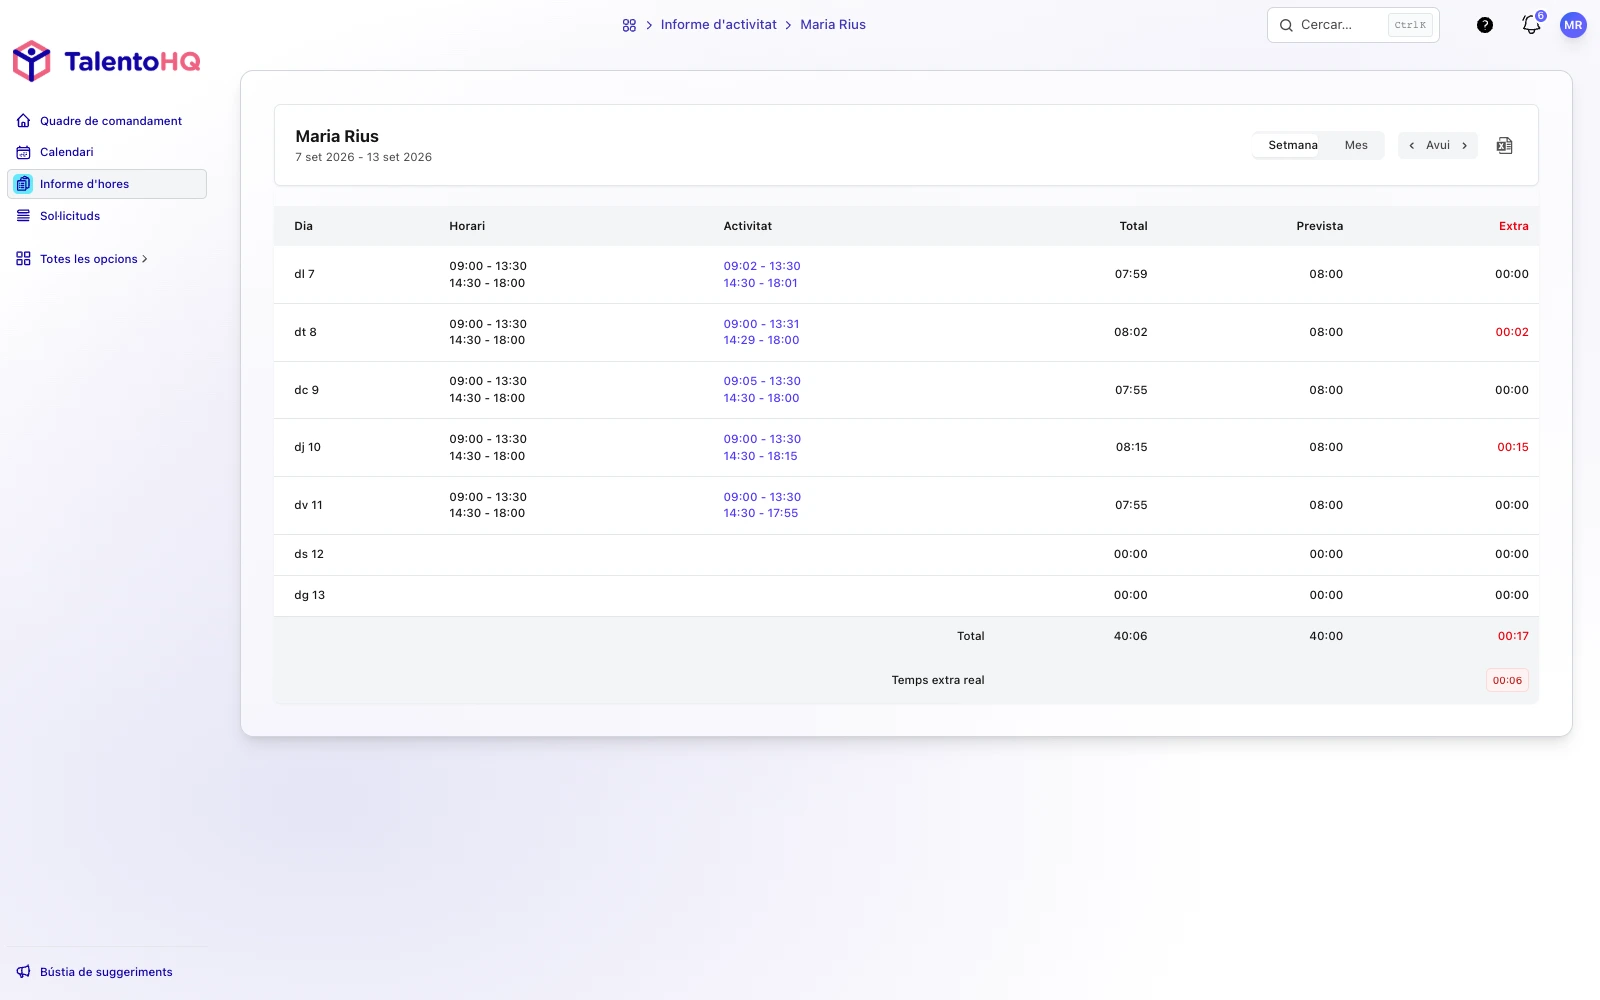Open activity 09:02 - 13:30 on dl 7
The width and height of the screenshot is (1600, 1000).
tap(762, 266)
